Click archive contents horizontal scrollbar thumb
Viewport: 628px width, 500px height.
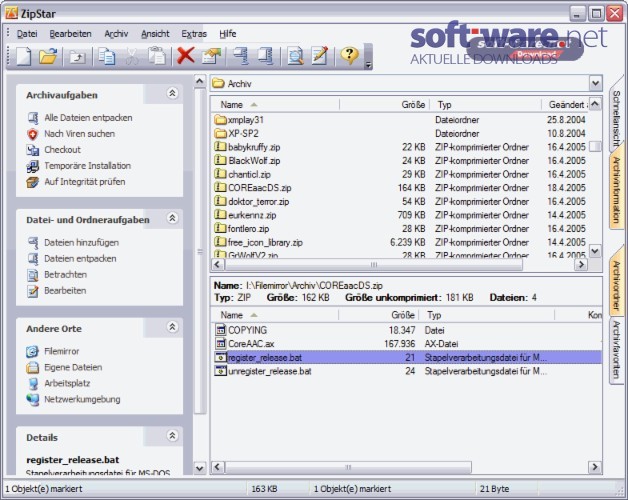pos(348,467)
